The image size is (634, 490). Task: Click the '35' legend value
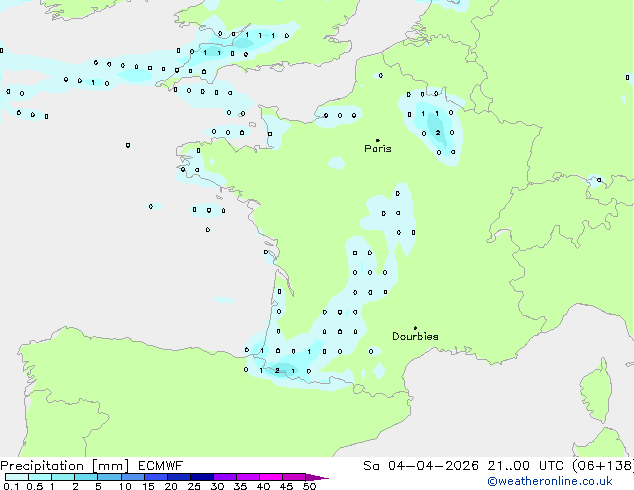(x=240, y=486)
